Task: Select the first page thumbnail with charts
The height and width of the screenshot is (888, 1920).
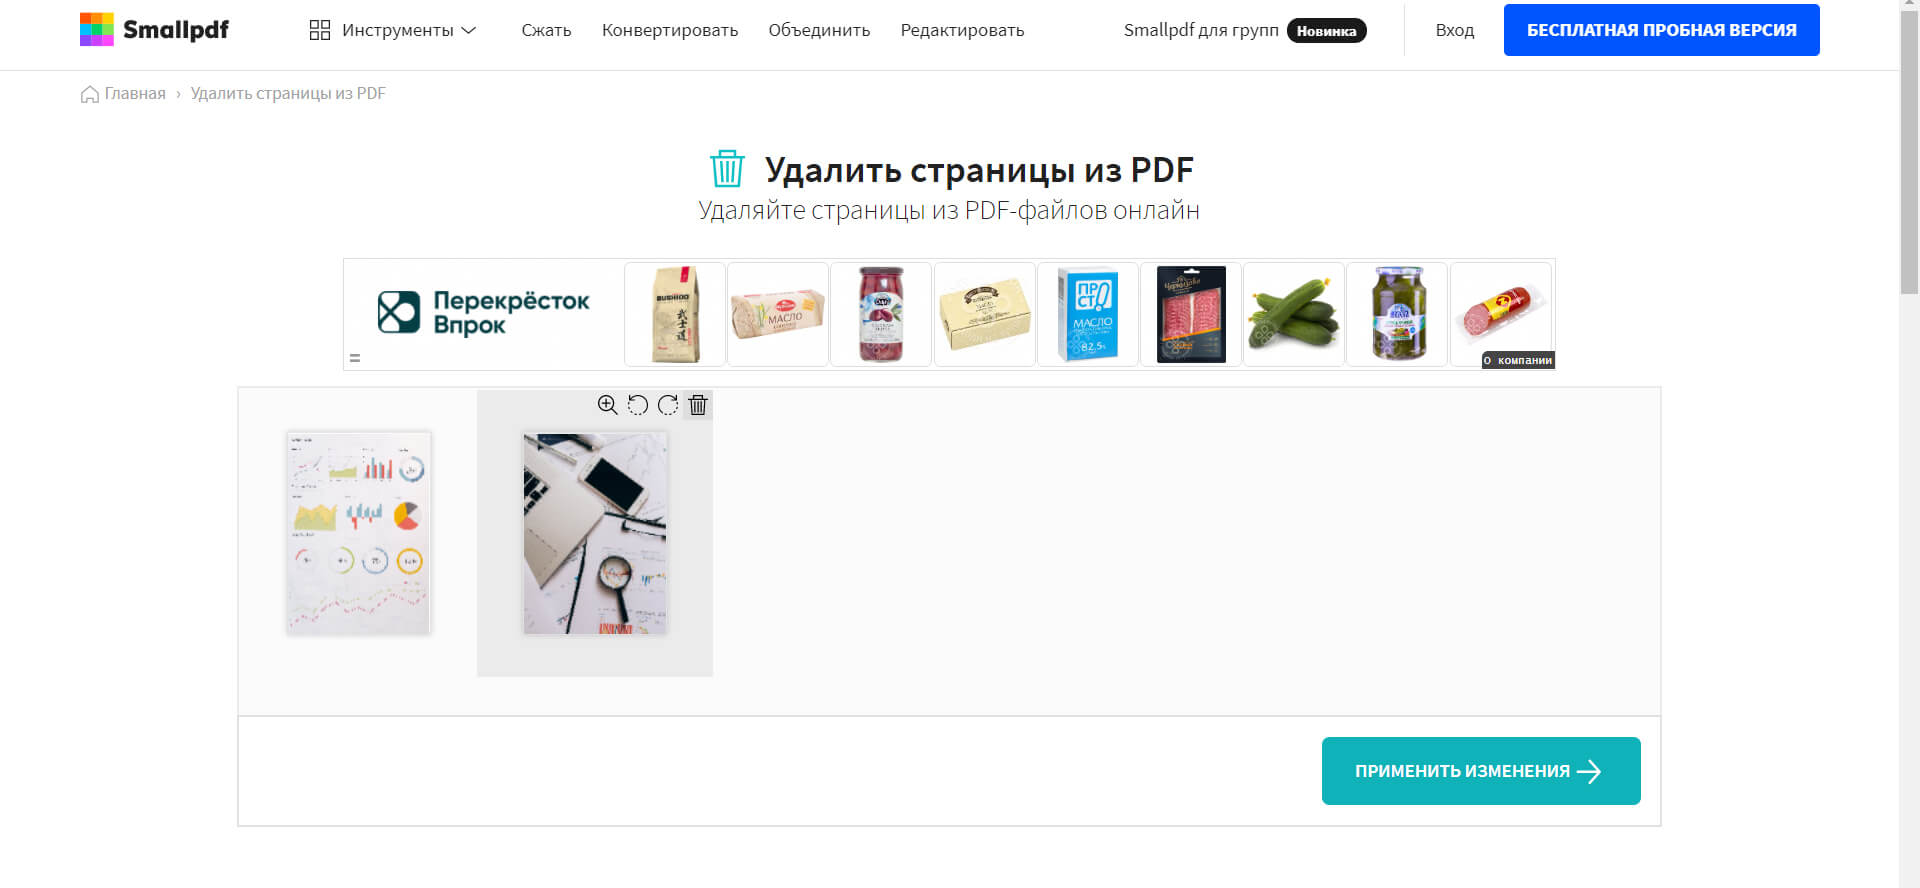Action: [x=359, y=533]
